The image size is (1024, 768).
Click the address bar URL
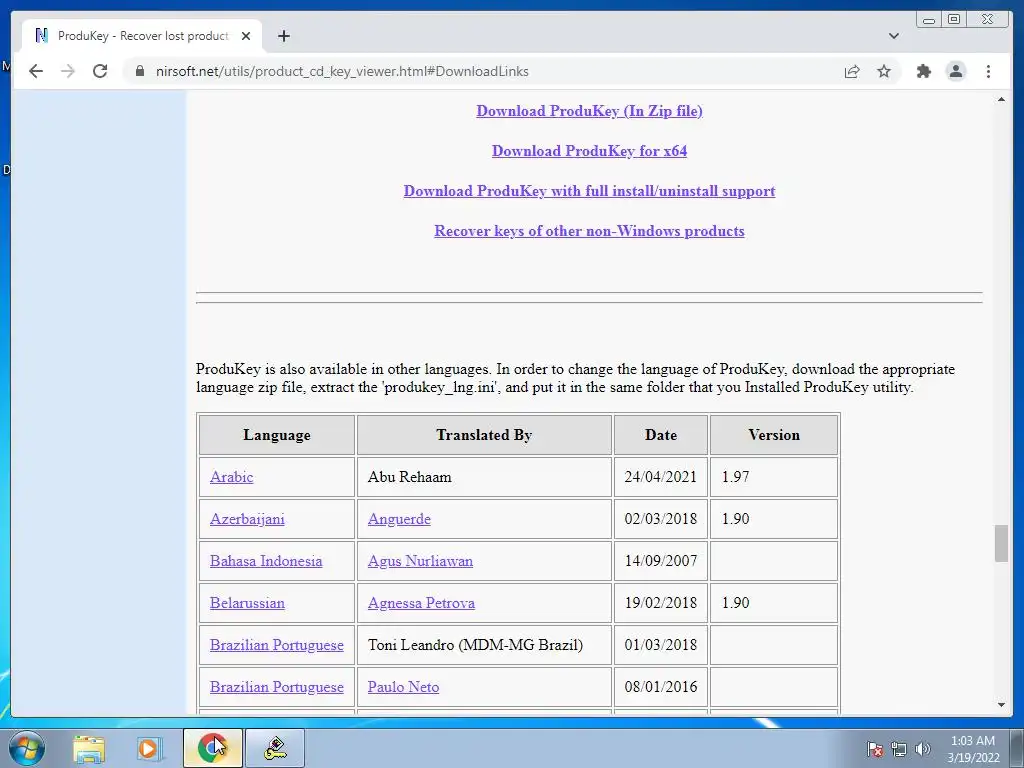[342, 71]
